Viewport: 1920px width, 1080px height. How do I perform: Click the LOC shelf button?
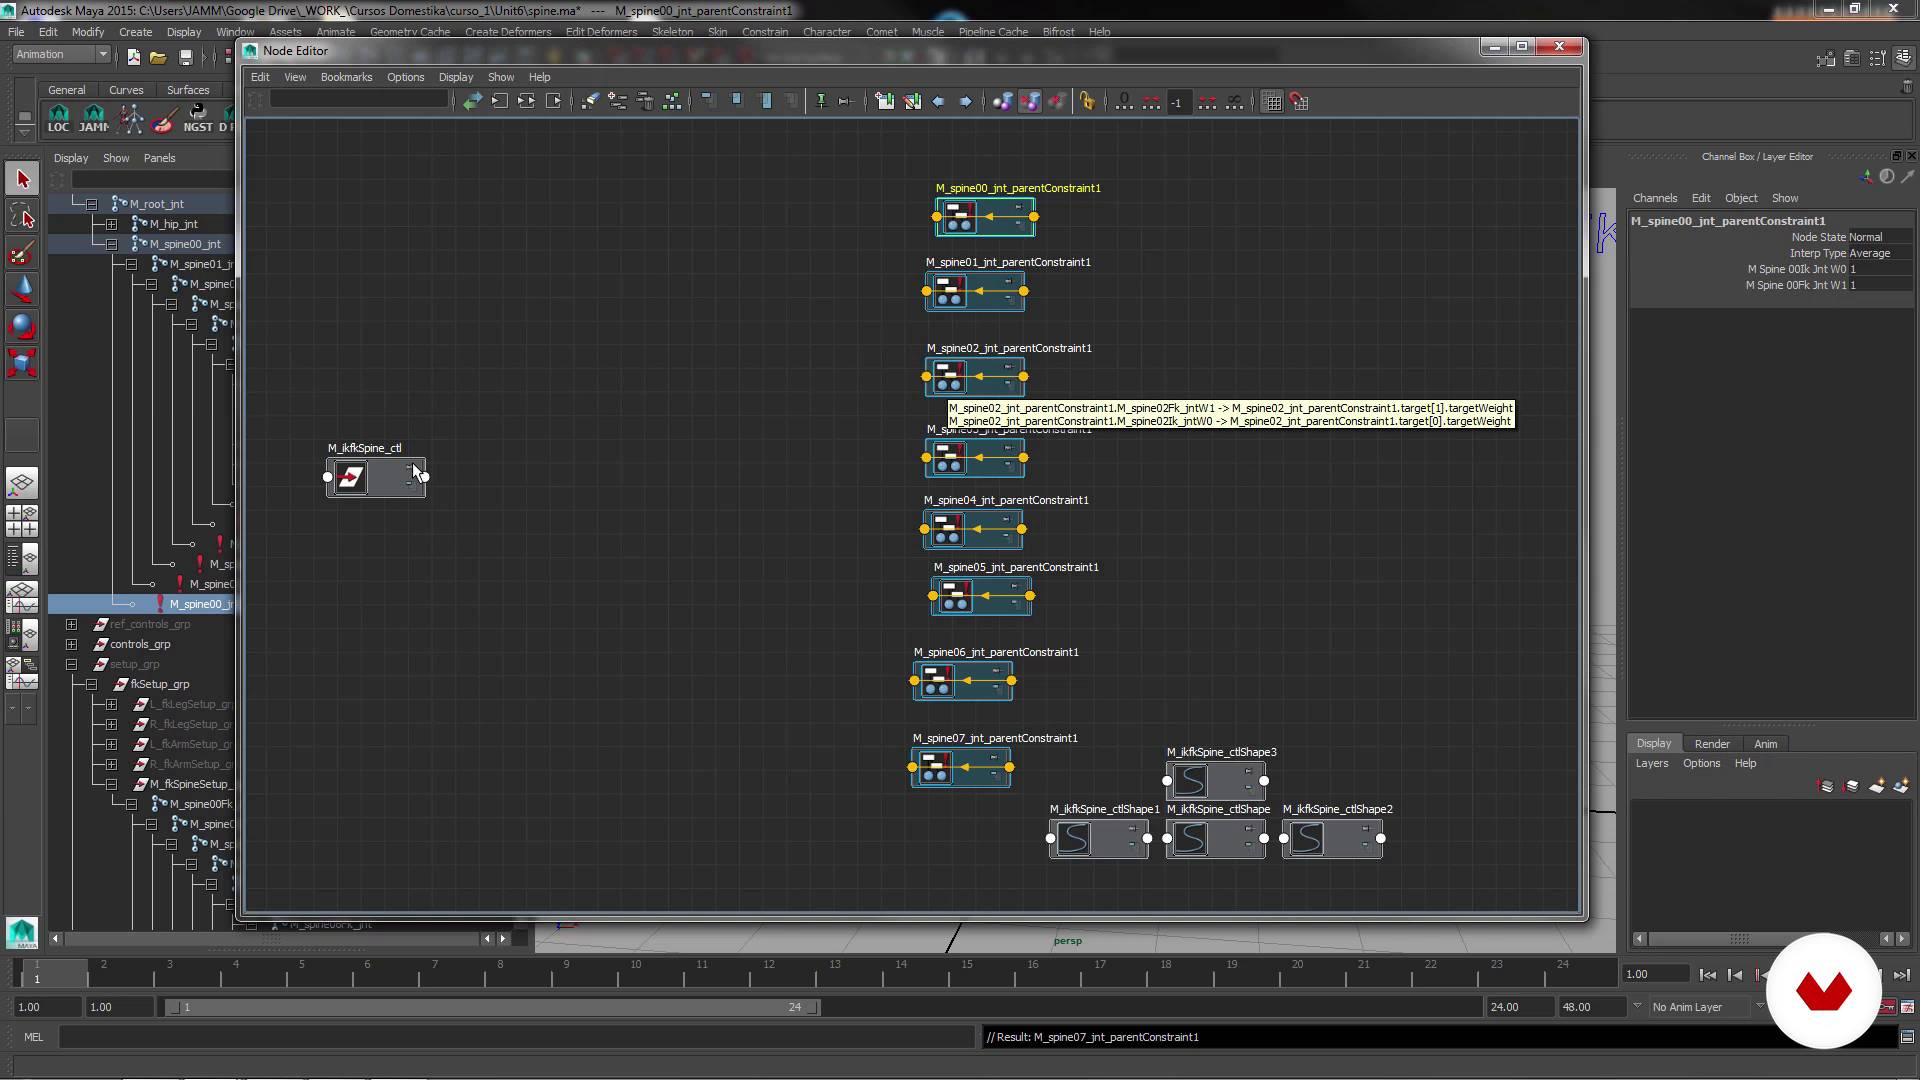click(x=59, y=118)
